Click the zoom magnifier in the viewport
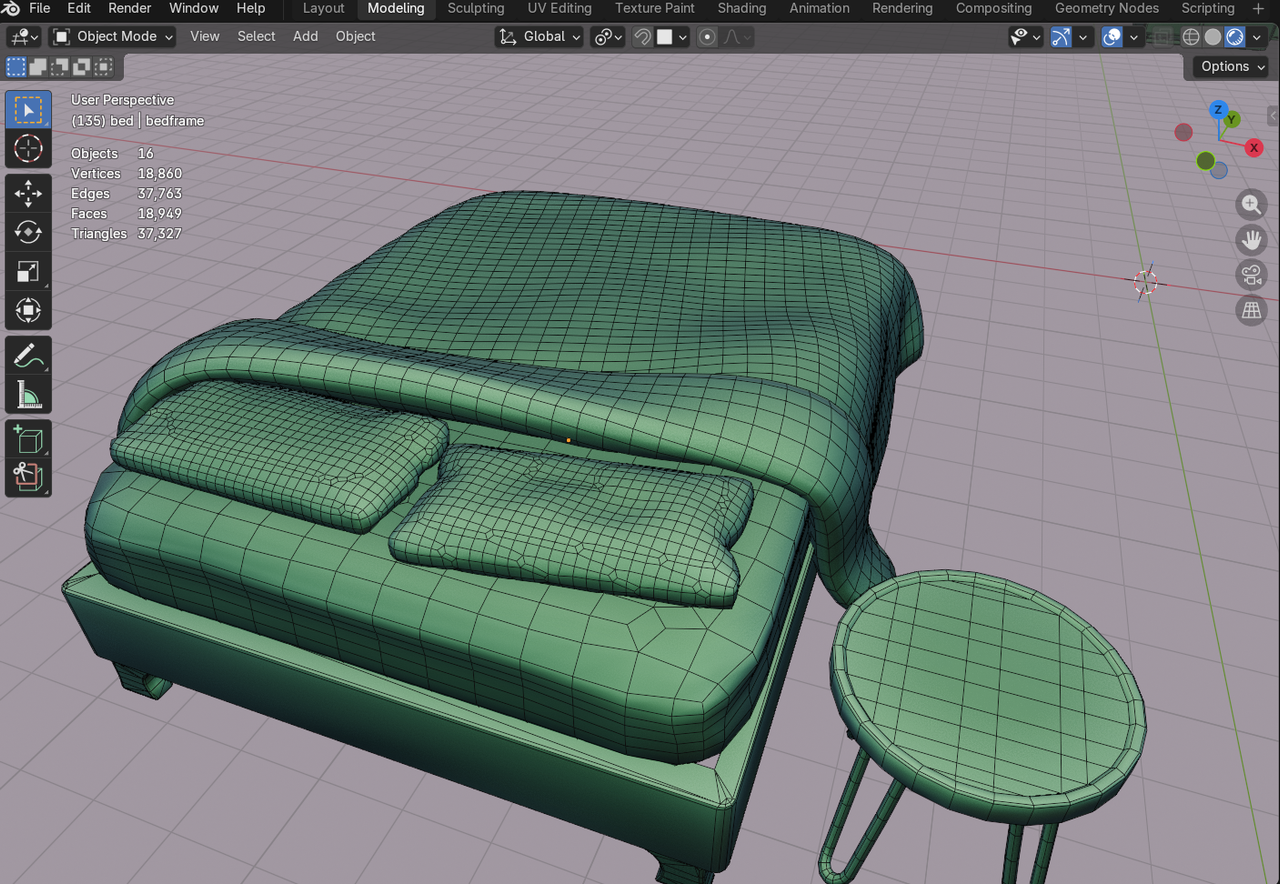This screenshot has width=1280, height=884. tap(1251, 204)
